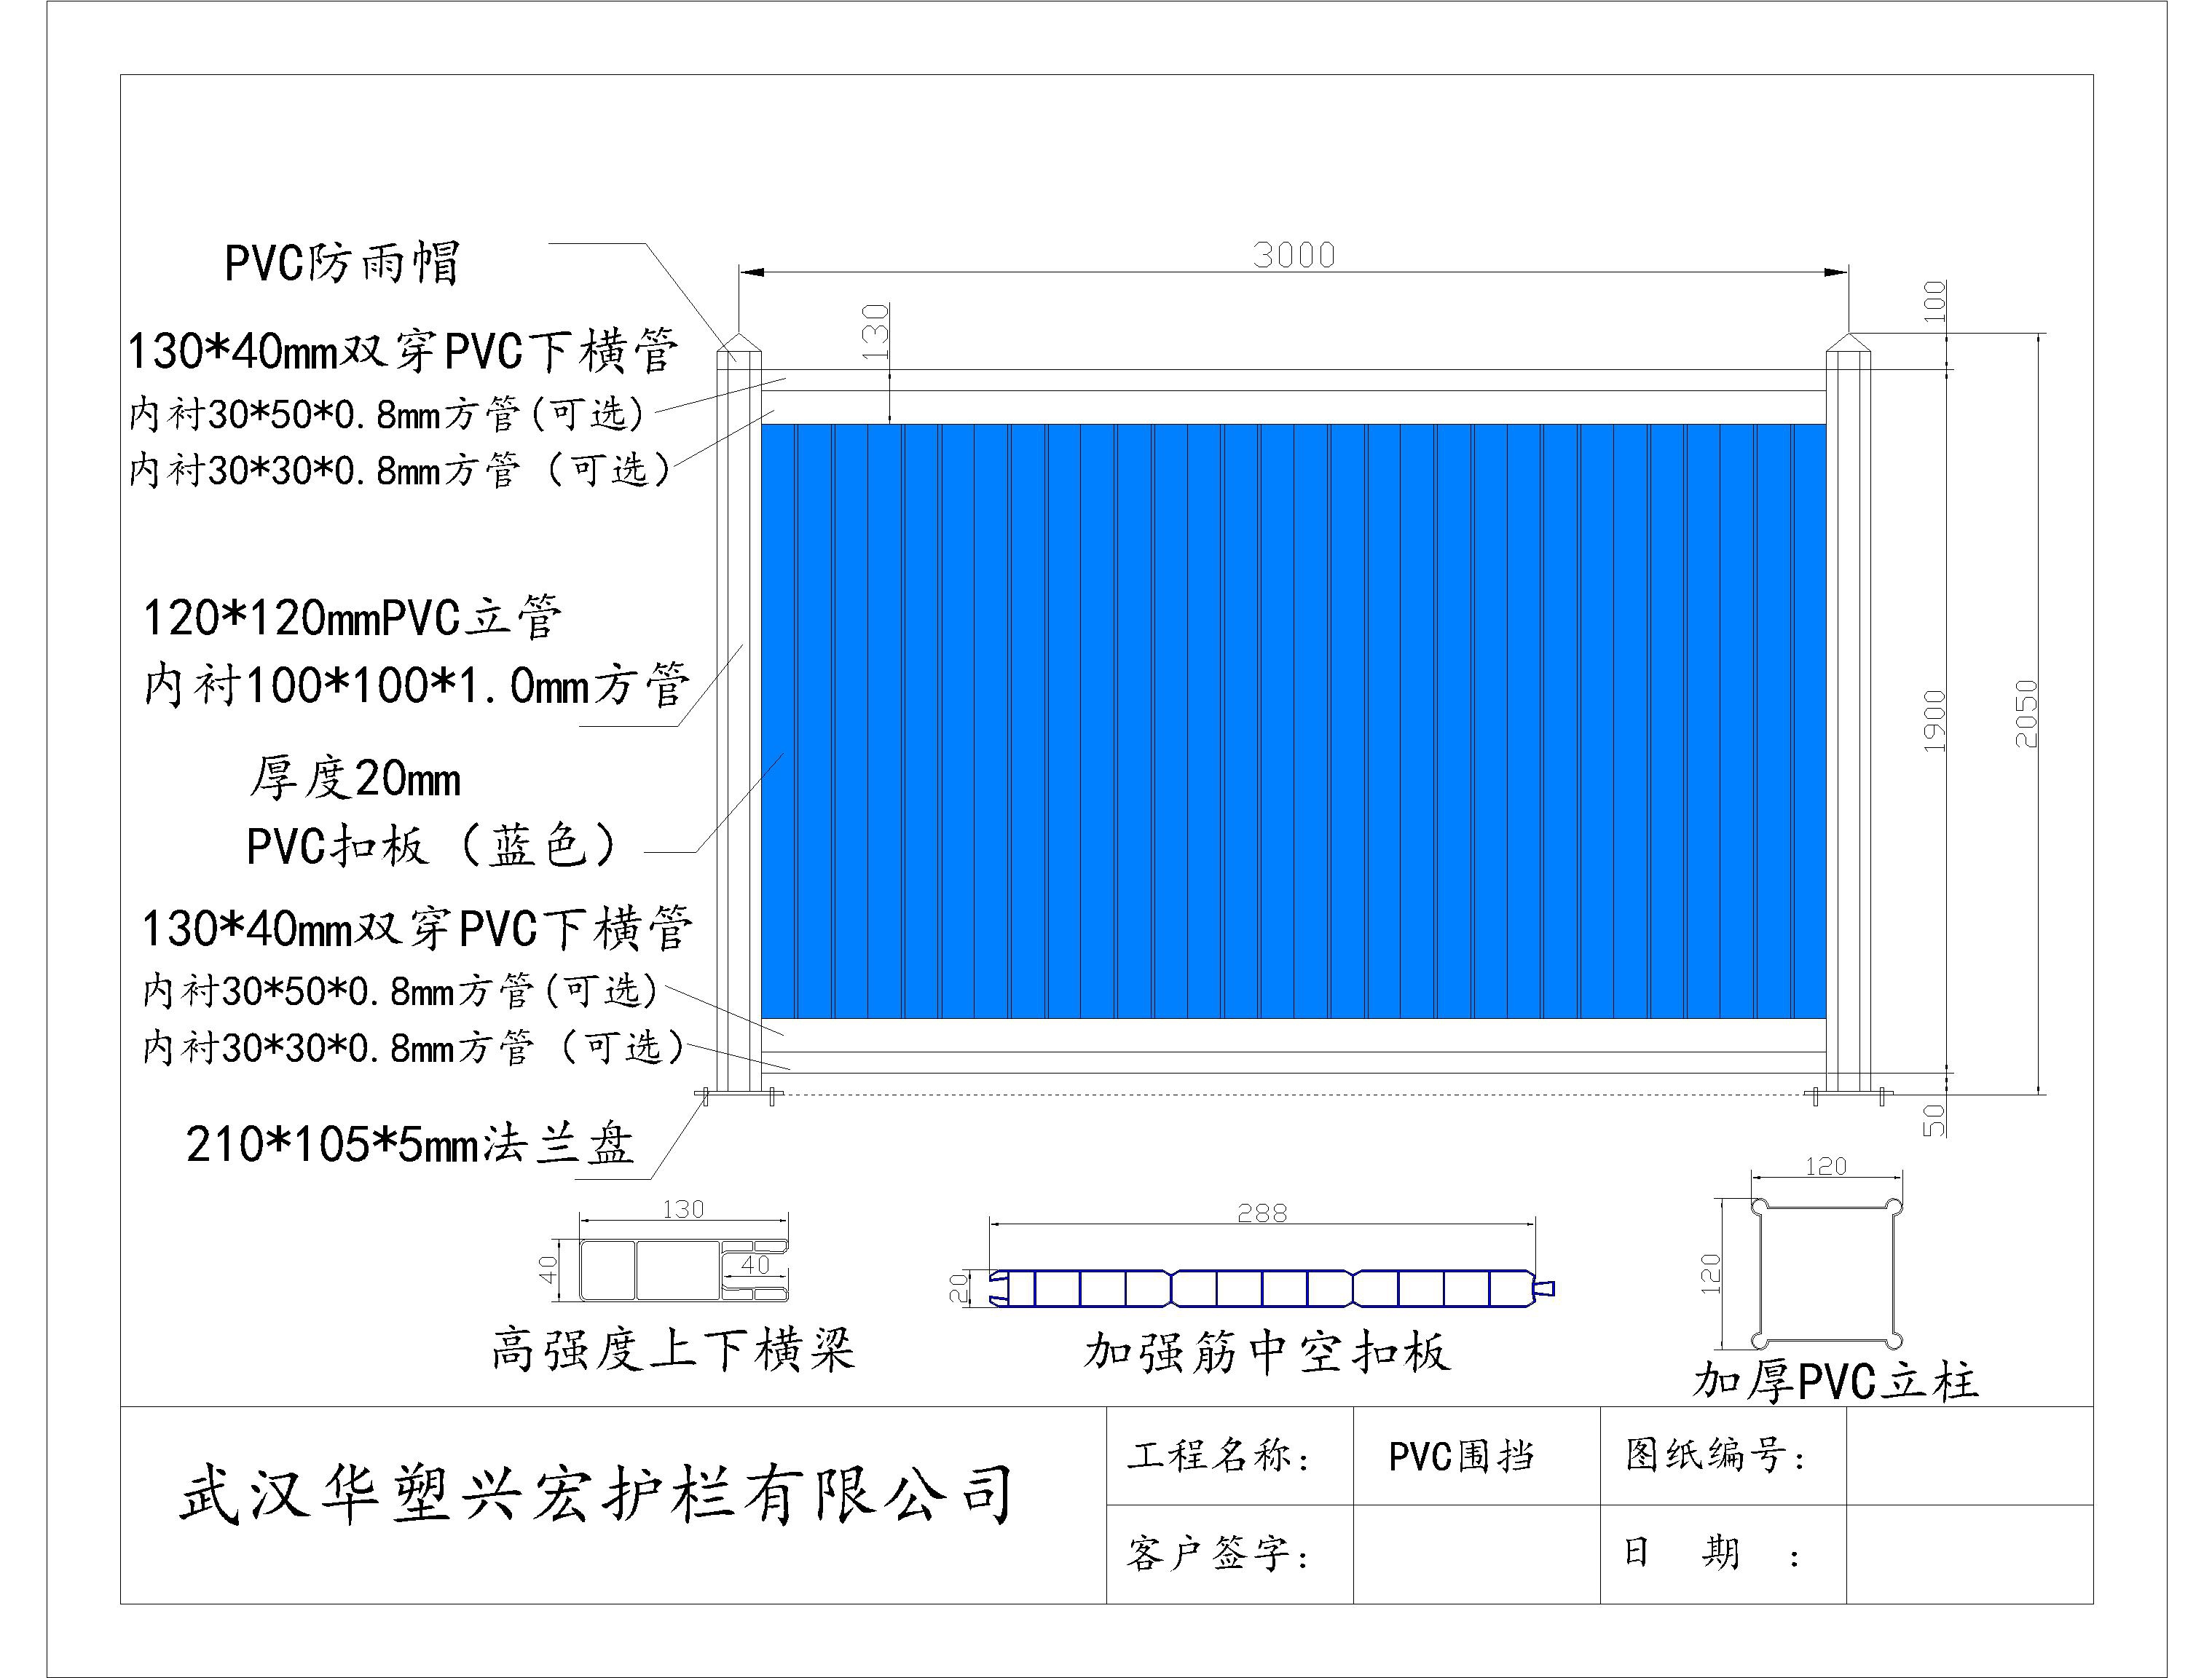
Task: Click the '加厚PVC立柱' caption
Action: (x=1836, y=1381)
